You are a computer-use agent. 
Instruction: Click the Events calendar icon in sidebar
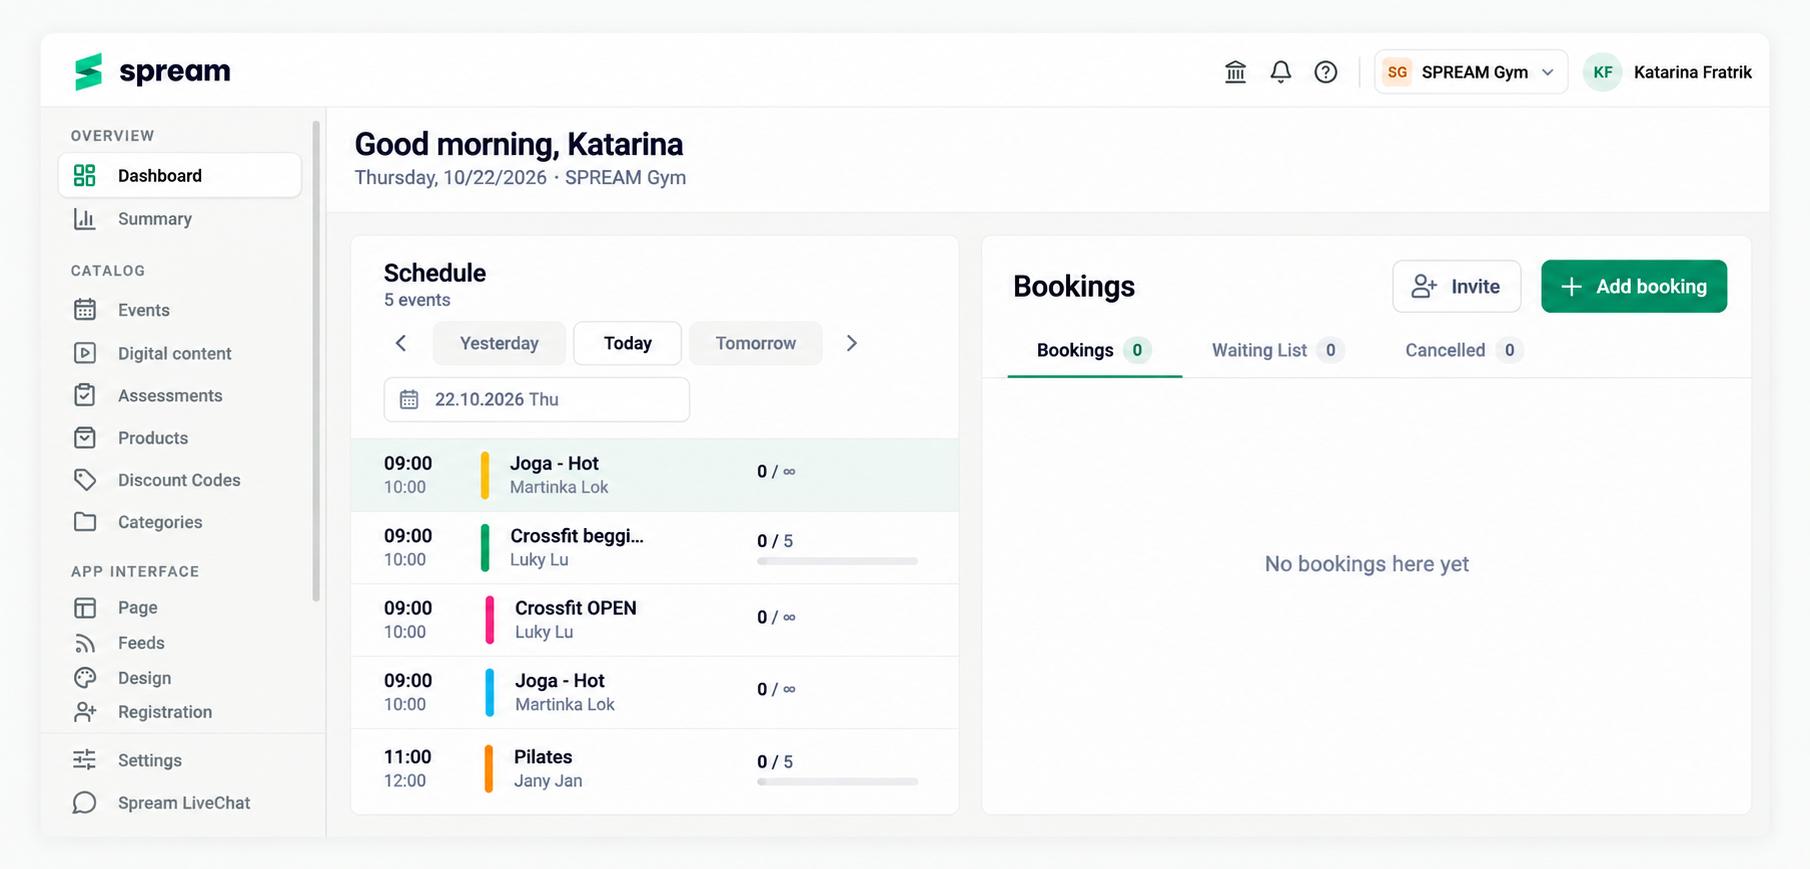pyautogui.click(x=85, y=310)
